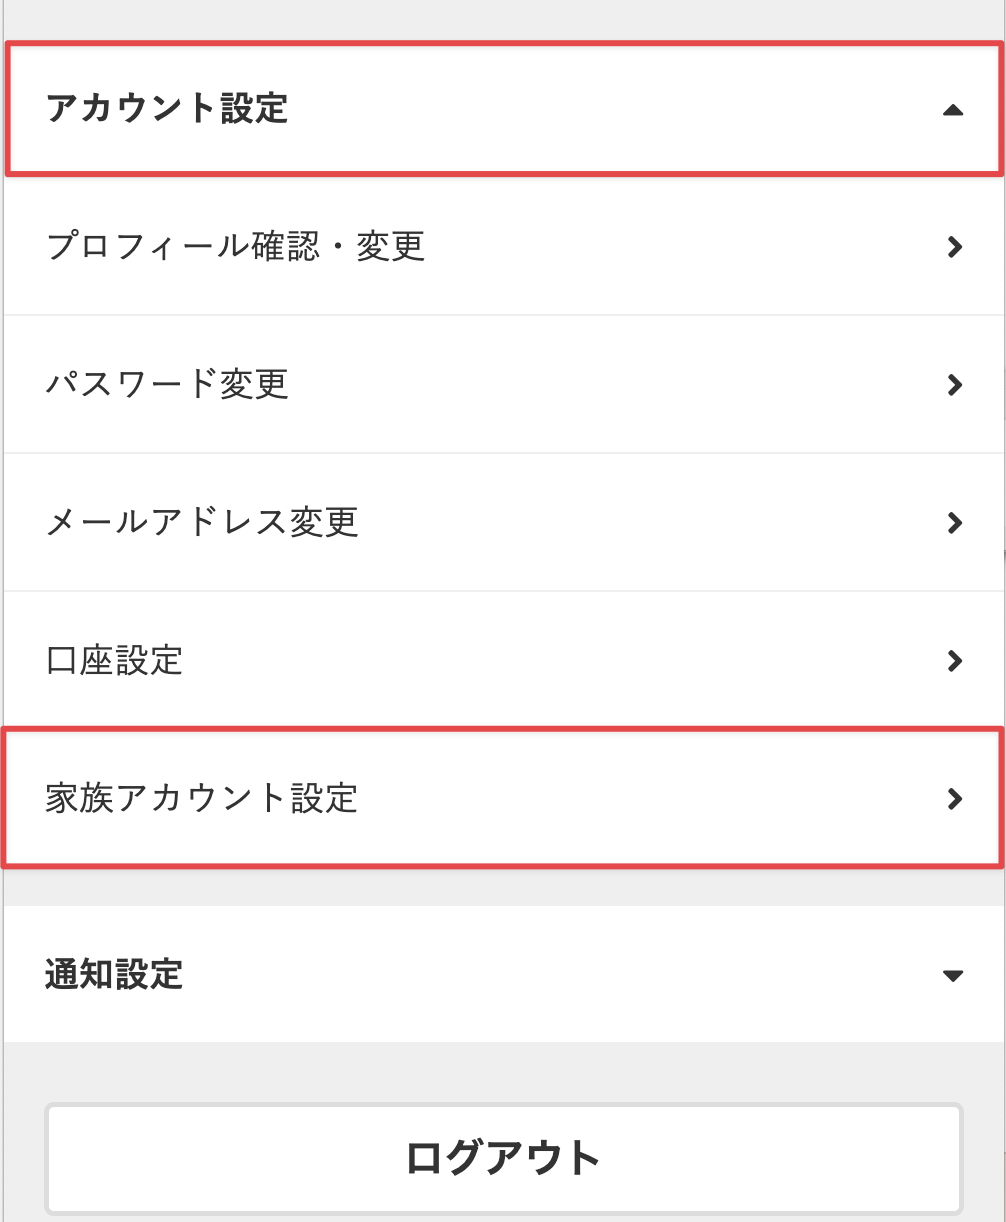This screenshot has width=1006, height=1222.
Task: Click chevron icon beside 口座設定
Action: [954, 661]
